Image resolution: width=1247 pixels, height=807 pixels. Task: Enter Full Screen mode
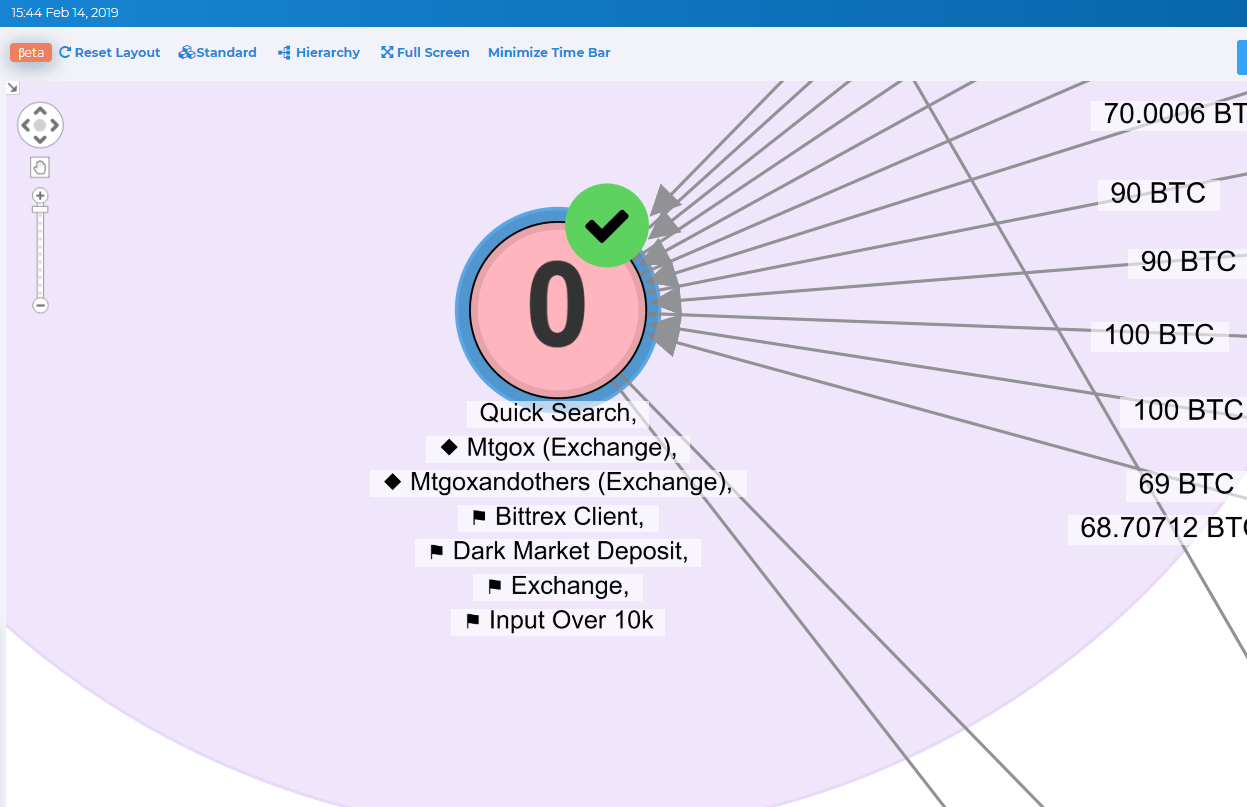[x=424, y=52]
